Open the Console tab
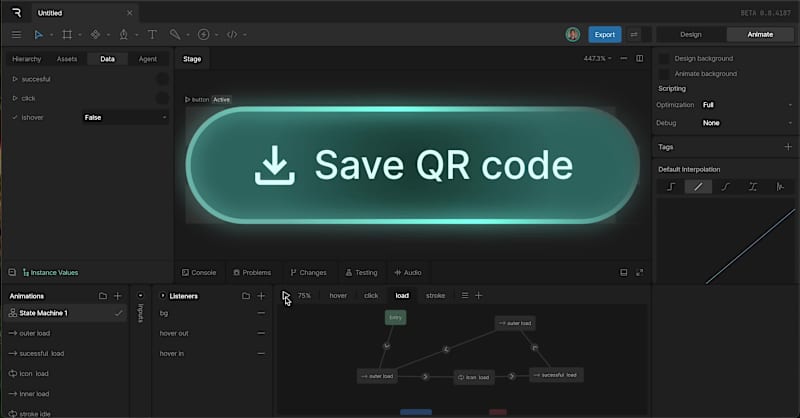 [199, 273]
